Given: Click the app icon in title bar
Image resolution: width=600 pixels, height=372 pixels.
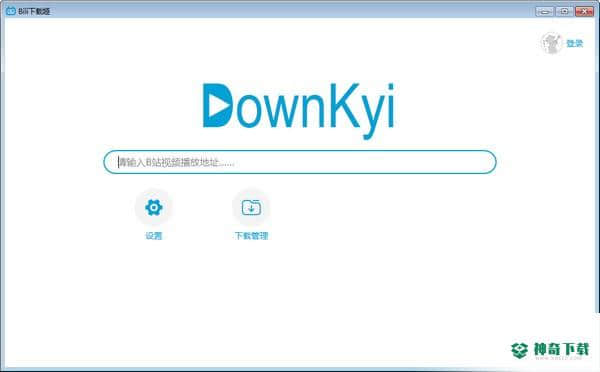Looking at the screenshot, I should tap(11, 11).
